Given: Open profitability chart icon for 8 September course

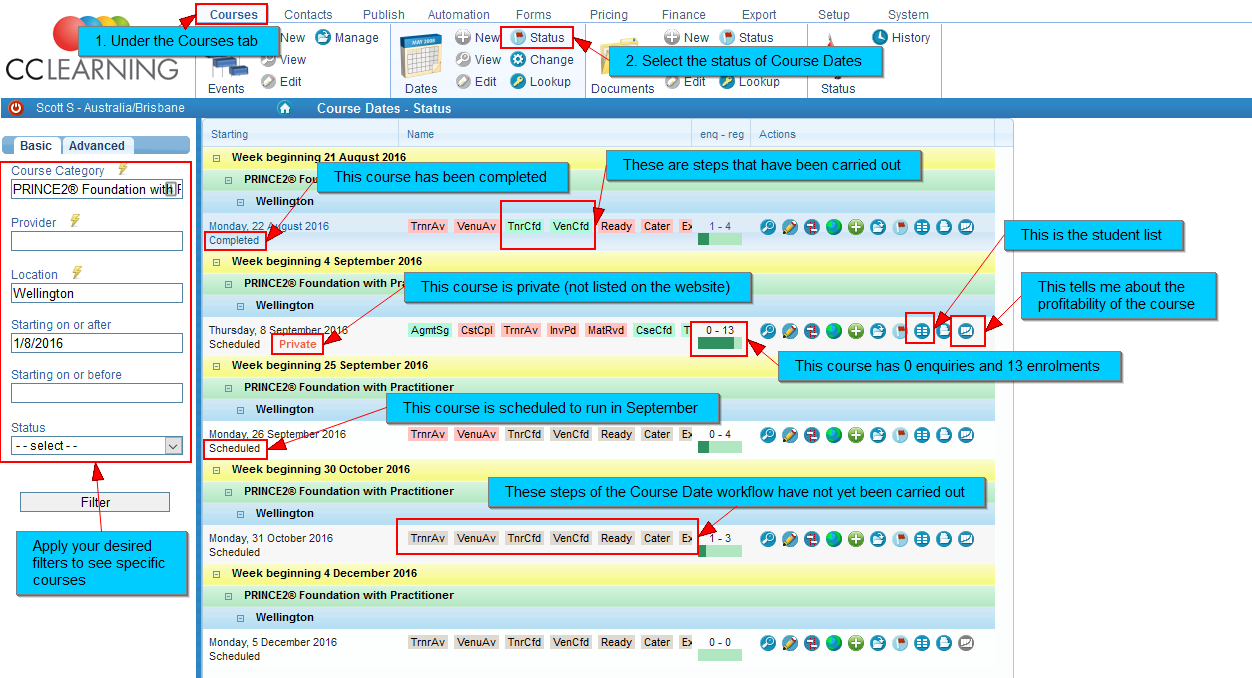Looking at the screenshot, I should click(x=966, y=331).
